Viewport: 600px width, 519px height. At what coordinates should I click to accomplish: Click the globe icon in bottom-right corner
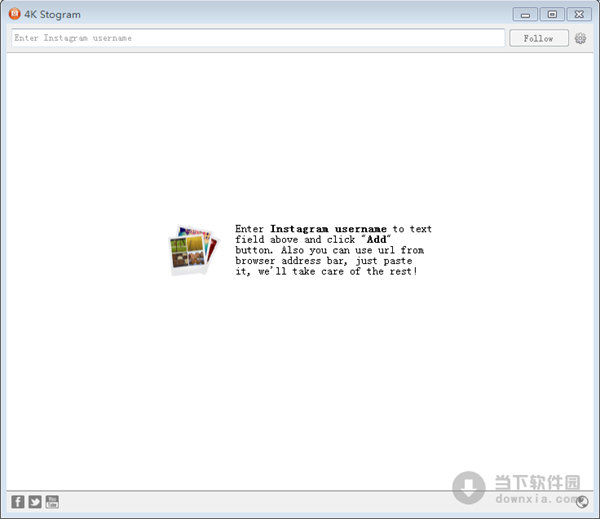click(x=582, y=501)
